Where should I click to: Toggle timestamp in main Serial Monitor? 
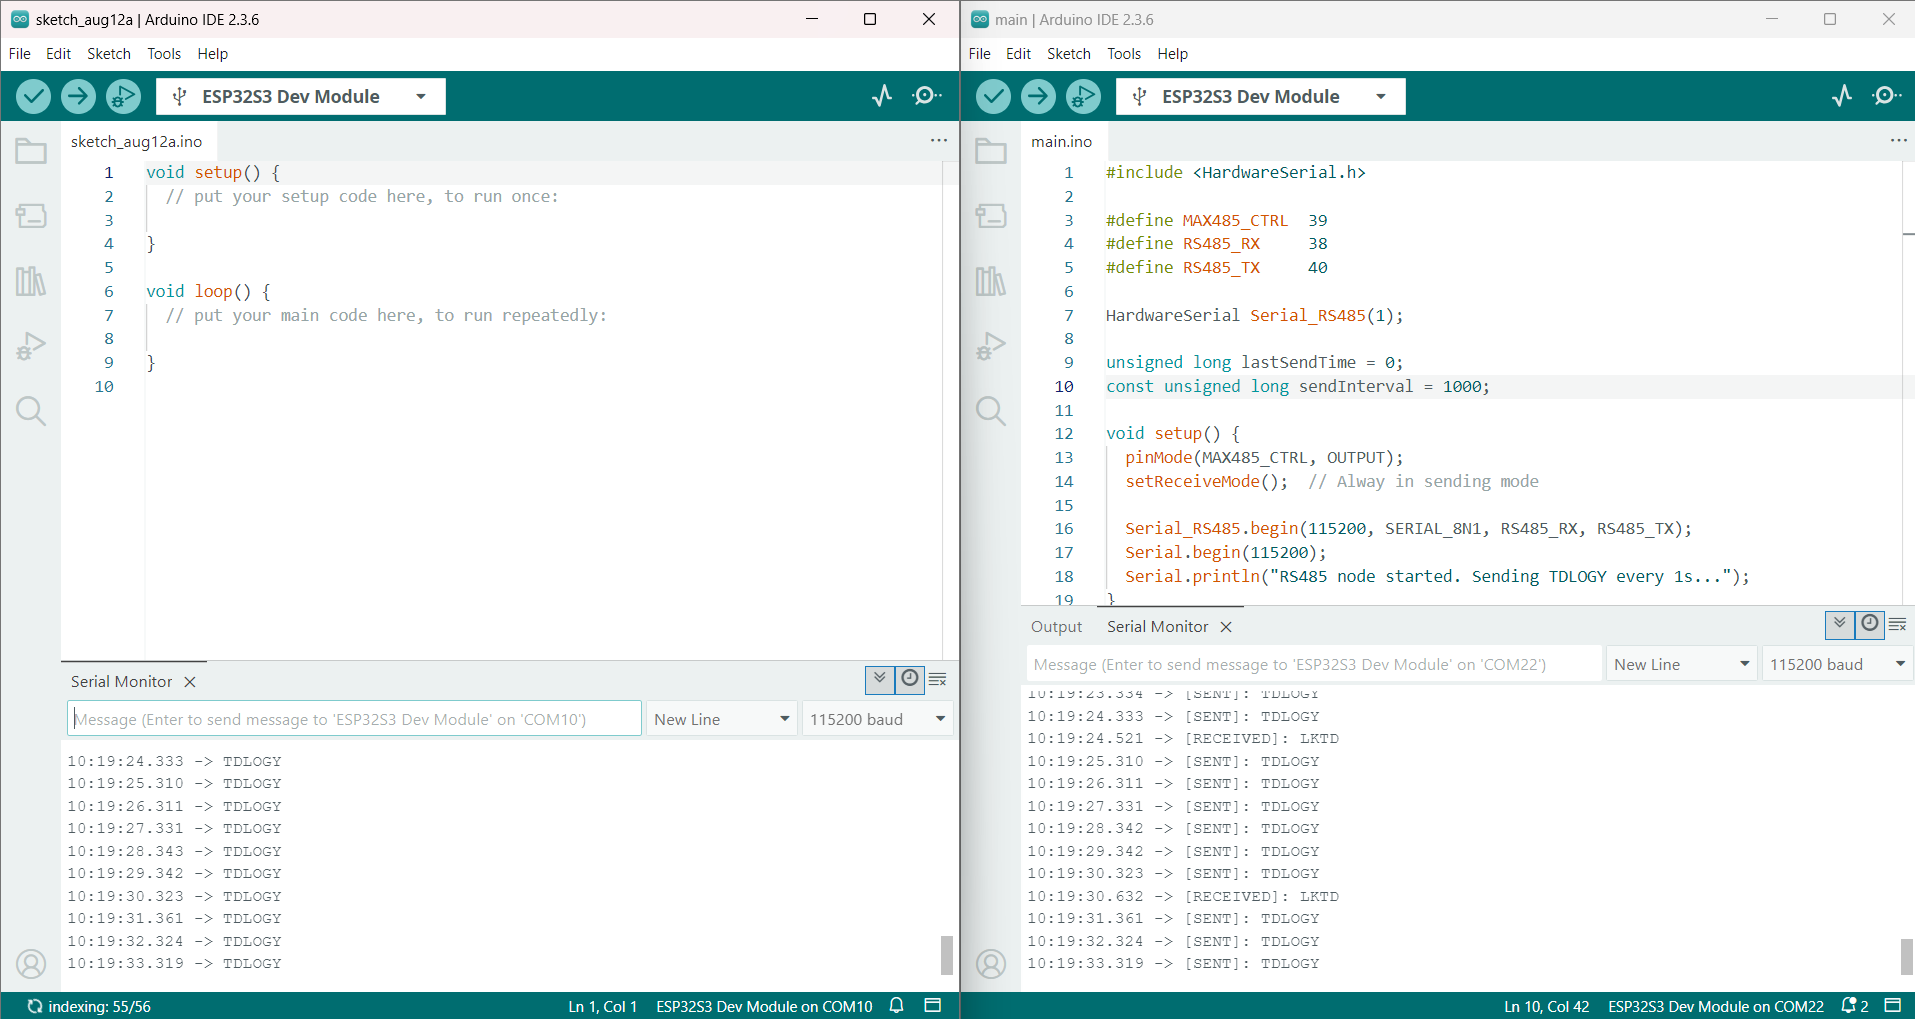click(x=1870, y=624)
